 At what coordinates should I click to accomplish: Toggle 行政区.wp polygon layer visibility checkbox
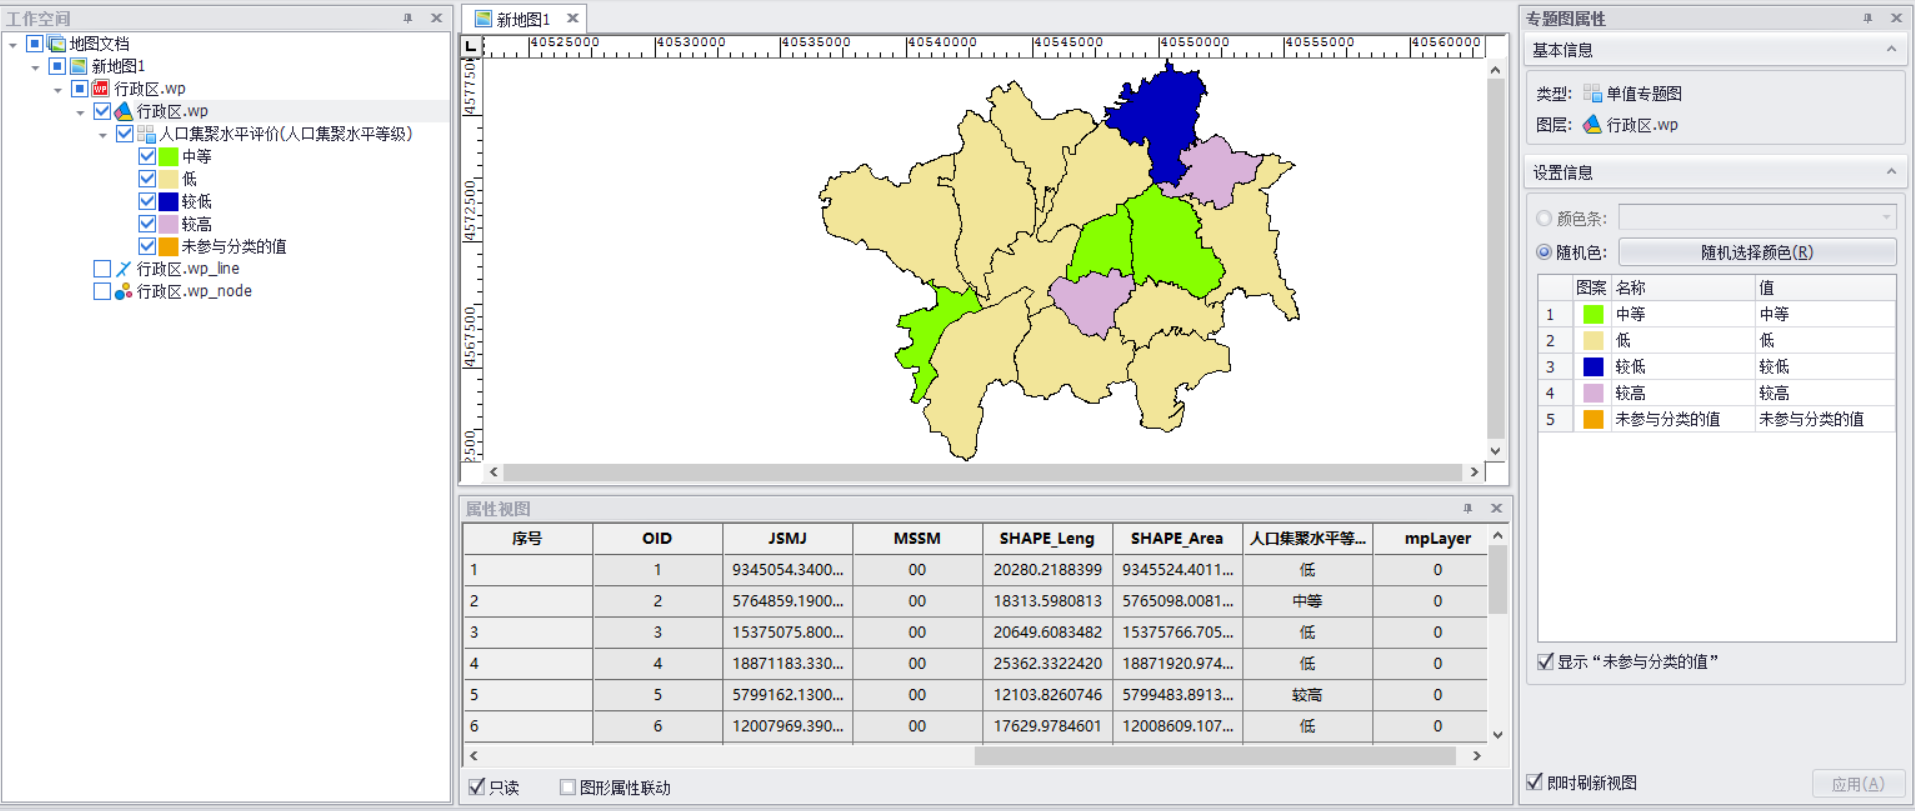point(102,111)
